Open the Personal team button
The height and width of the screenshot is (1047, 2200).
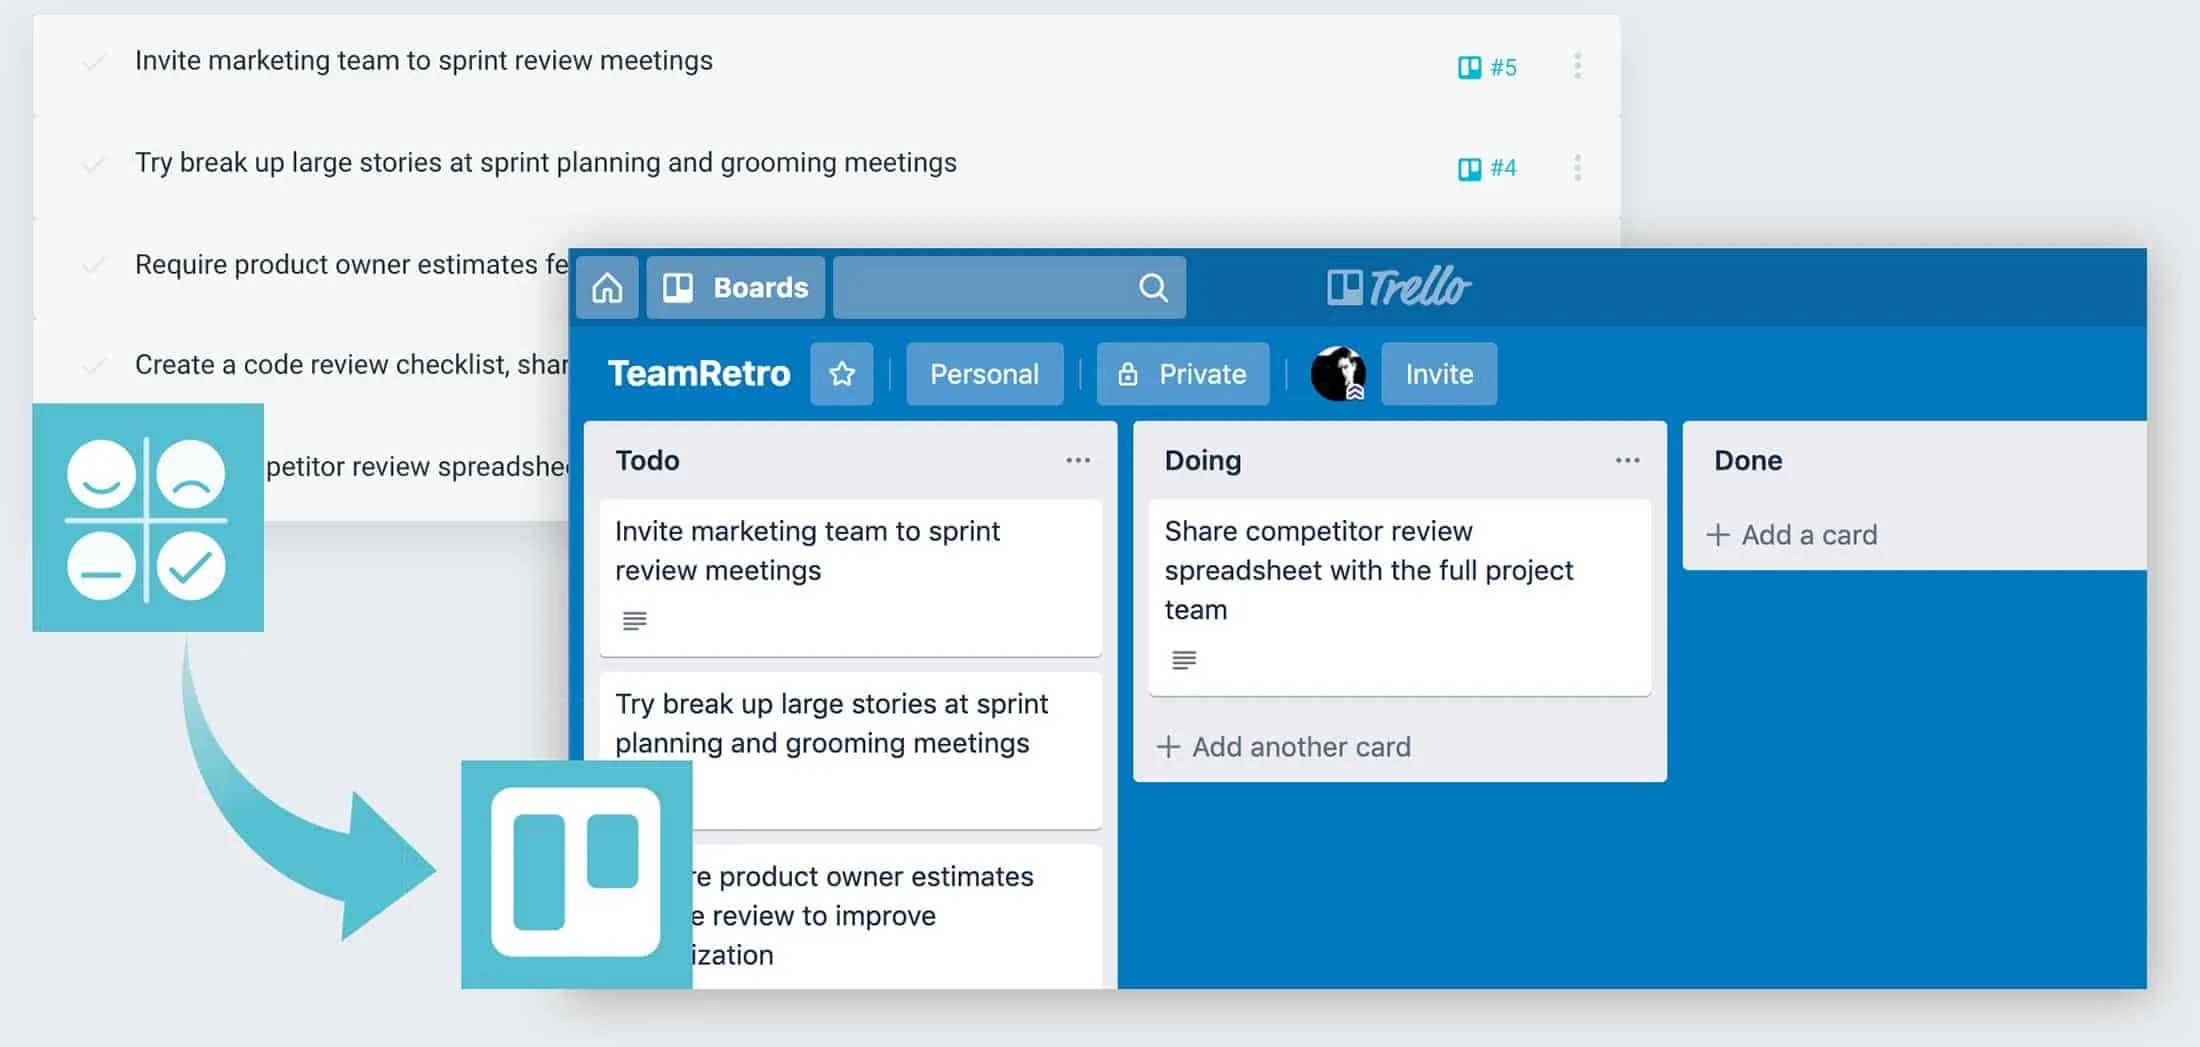click(984, 374)
